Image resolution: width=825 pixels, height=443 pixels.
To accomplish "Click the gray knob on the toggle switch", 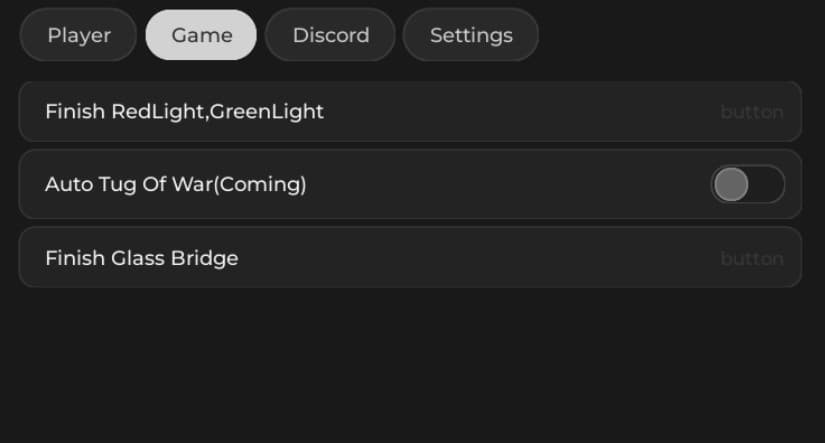I will (732, 184).
